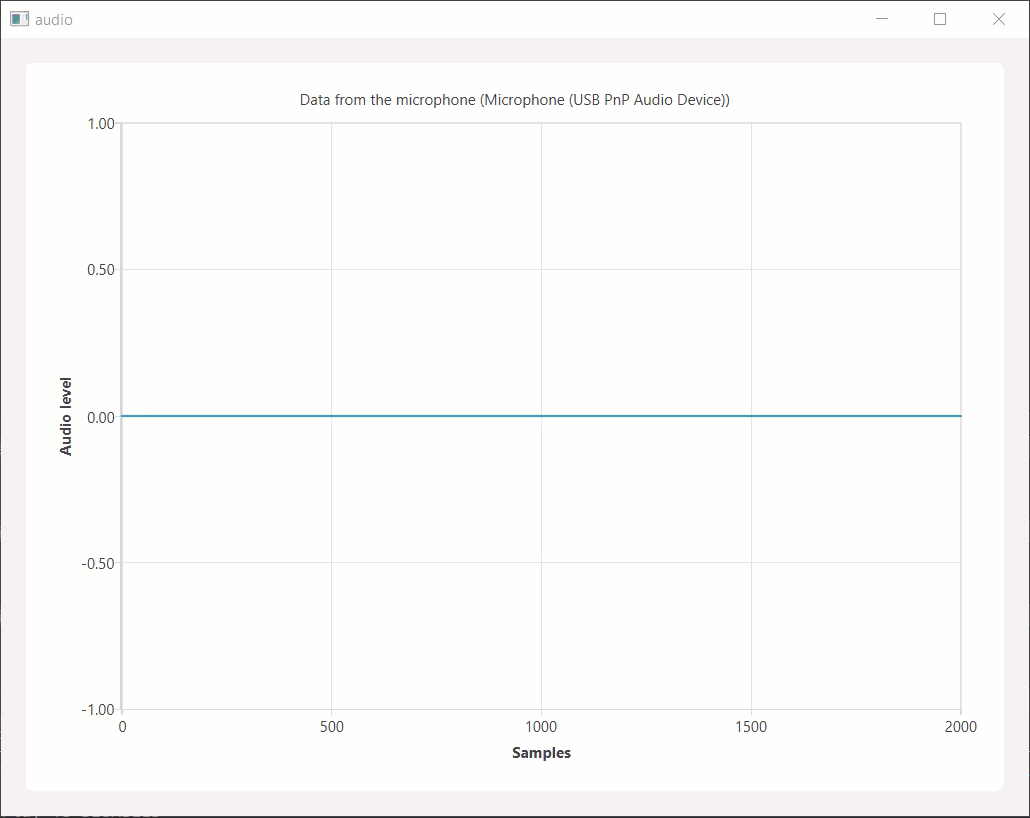Viewport: 1030px width, 818px height.
Task: Minimize the audio window
Action: 880,19
